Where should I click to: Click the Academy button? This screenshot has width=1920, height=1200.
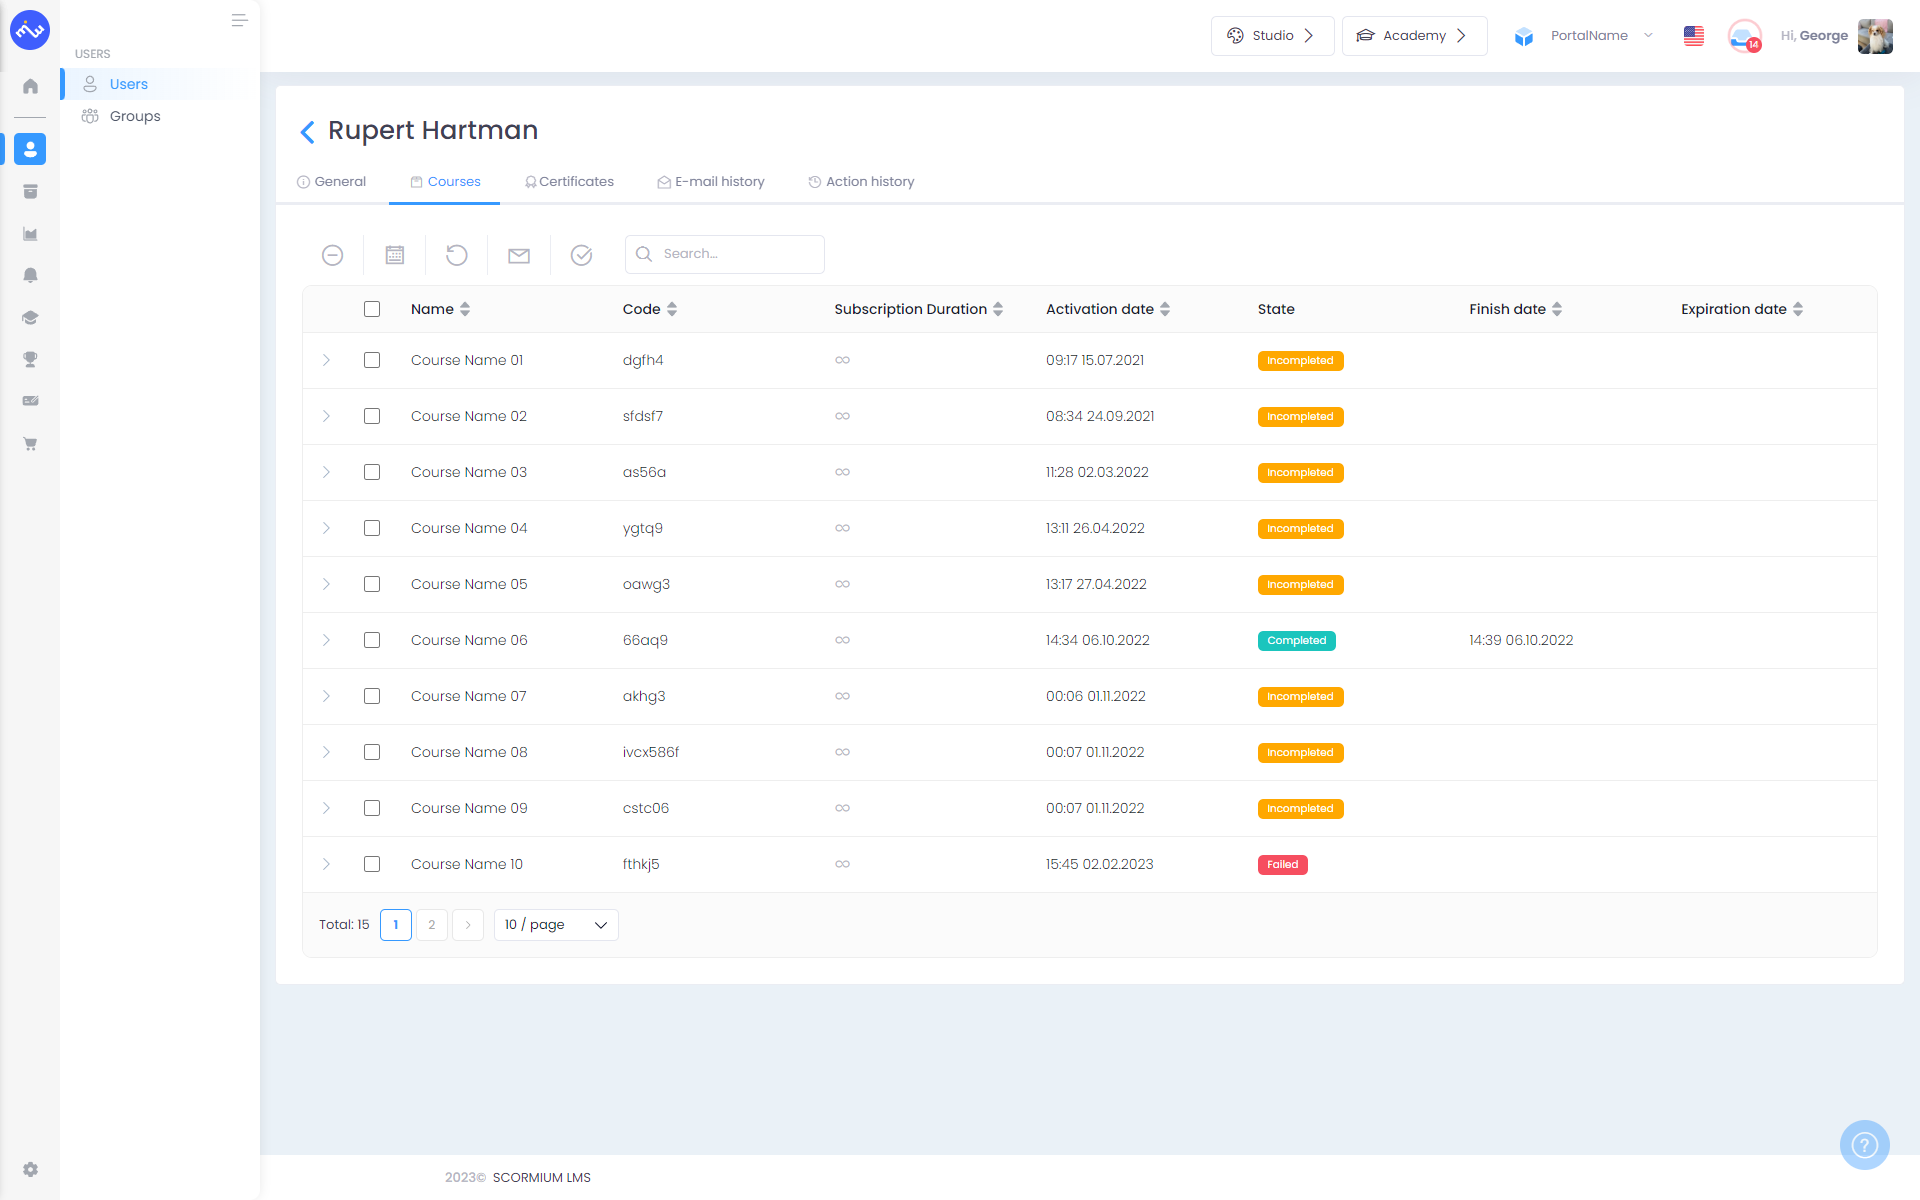[1414, 36]
